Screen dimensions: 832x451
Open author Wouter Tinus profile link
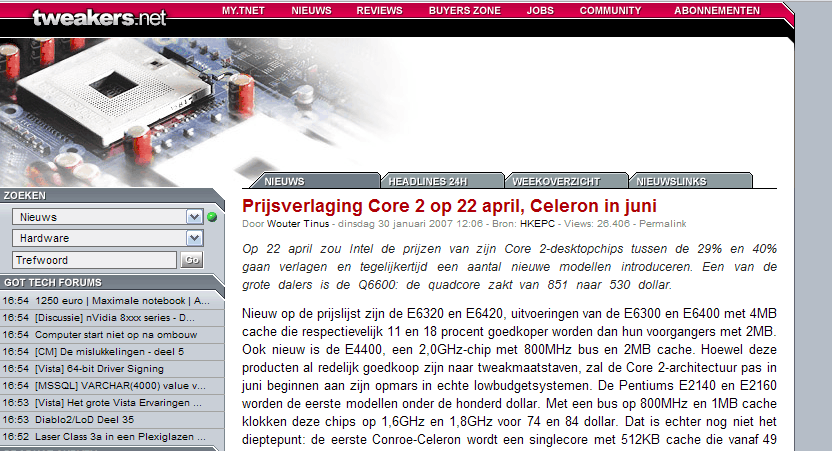298,224
